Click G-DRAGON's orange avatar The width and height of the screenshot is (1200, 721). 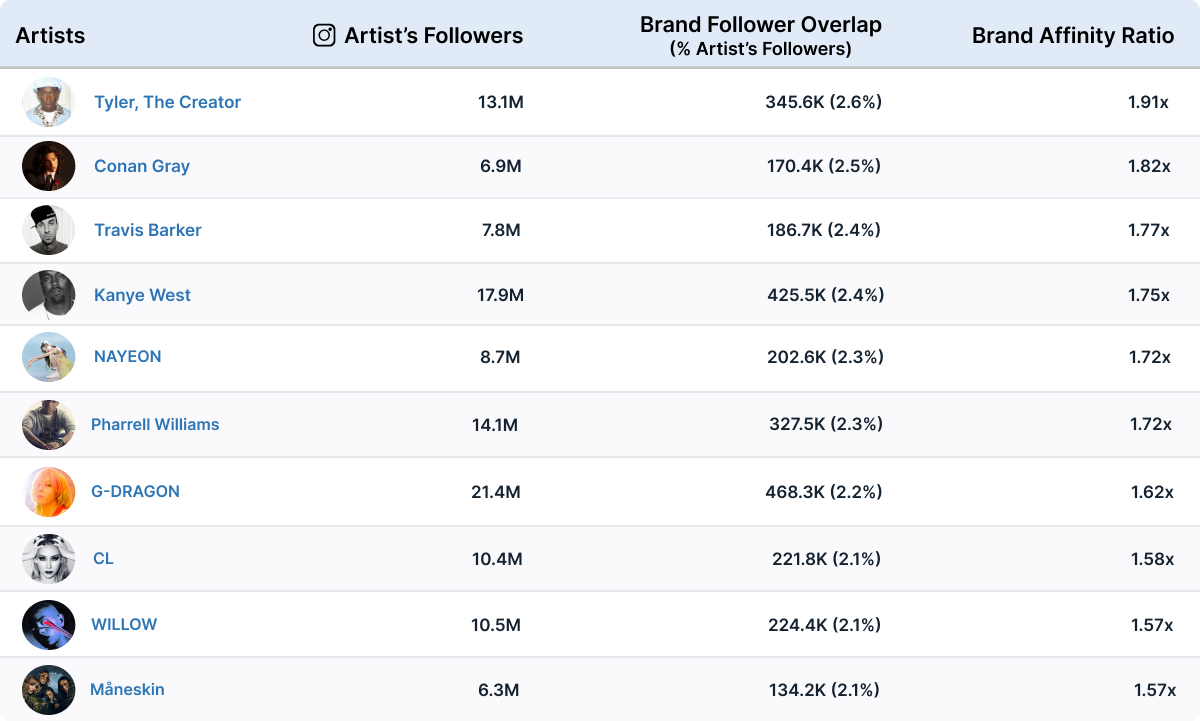pyautogui.click(x=48, y=492)
